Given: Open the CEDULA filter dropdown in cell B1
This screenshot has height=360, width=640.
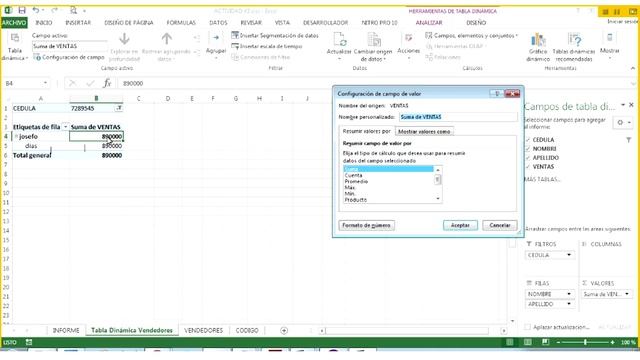Looking at the screenshot, I should coord(119,108).
